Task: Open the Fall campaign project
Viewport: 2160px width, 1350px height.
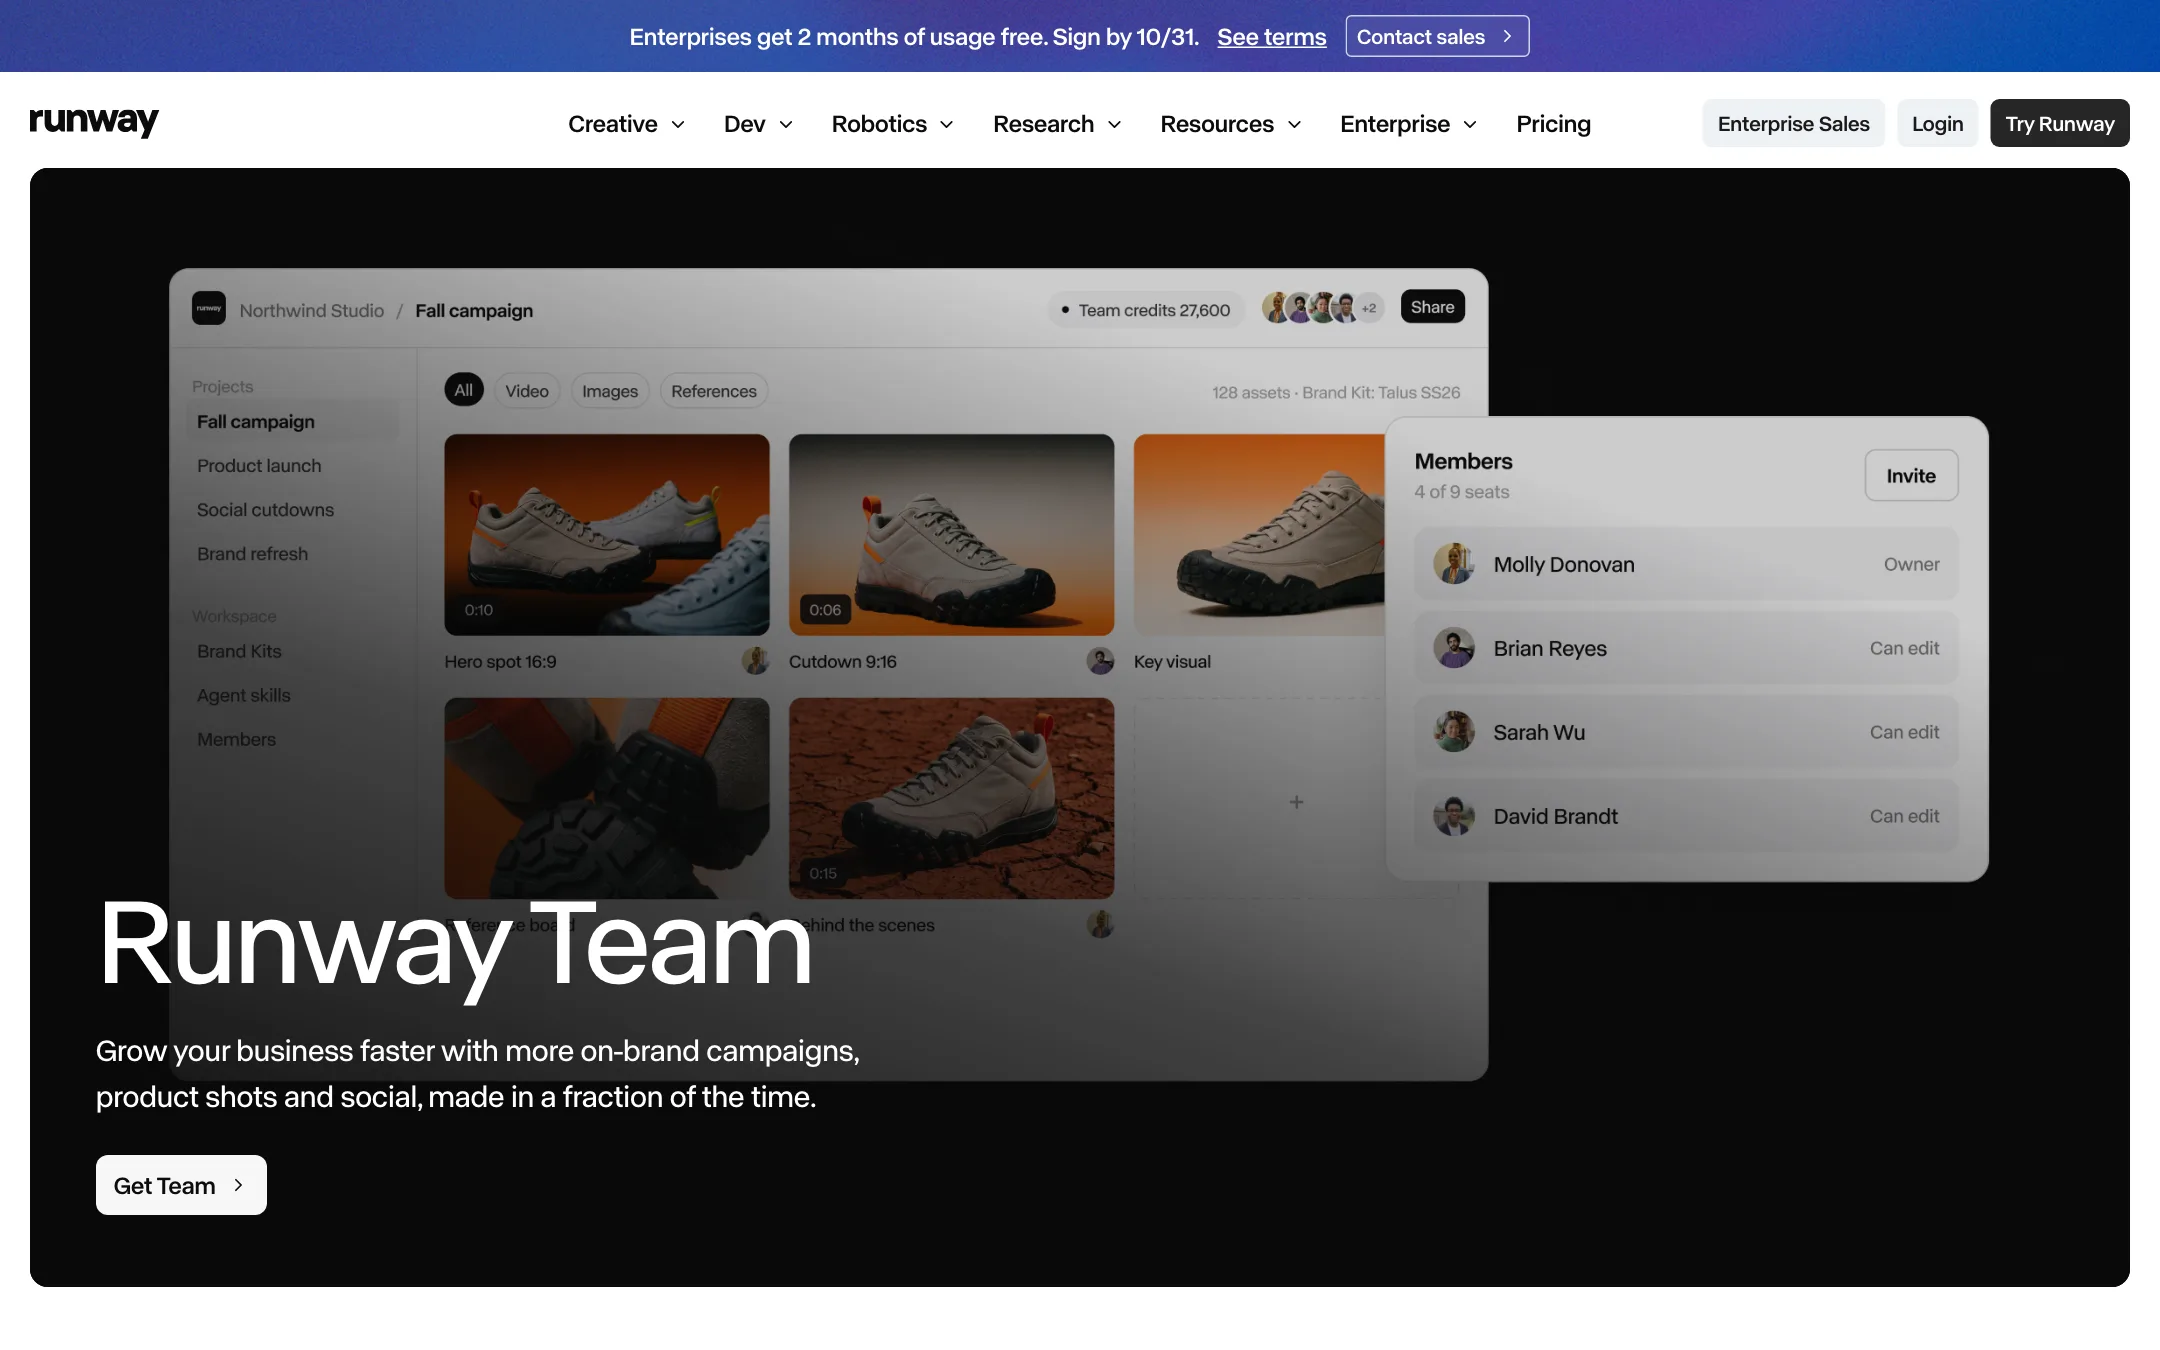Action: coord(292,421)
